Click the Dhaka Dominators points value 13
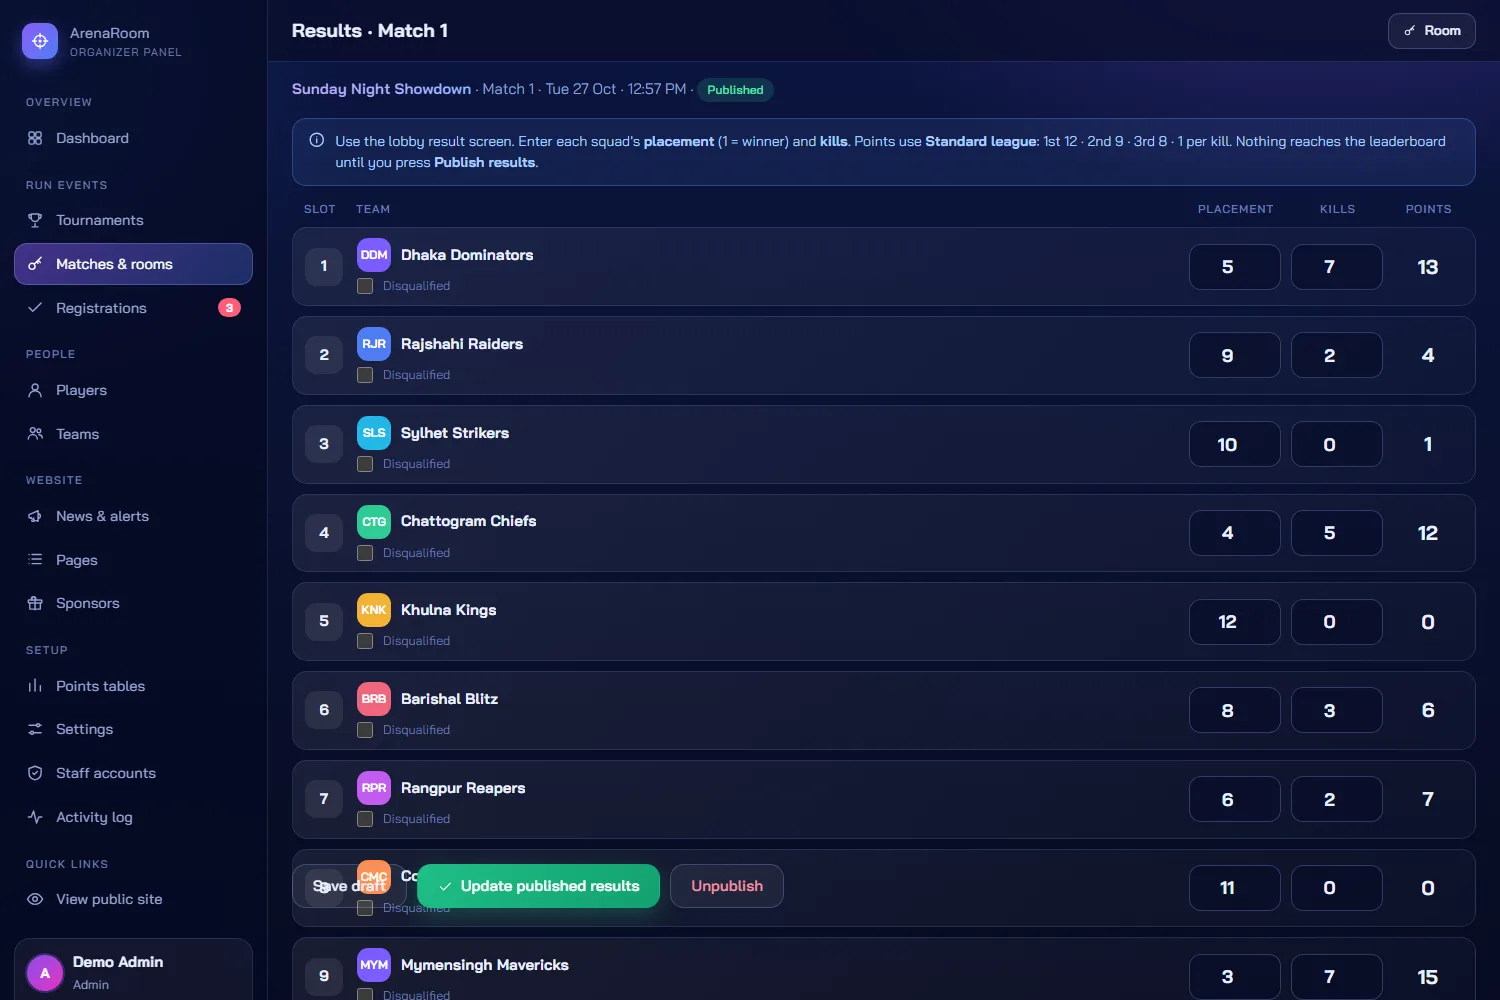 coord(1428,267)
